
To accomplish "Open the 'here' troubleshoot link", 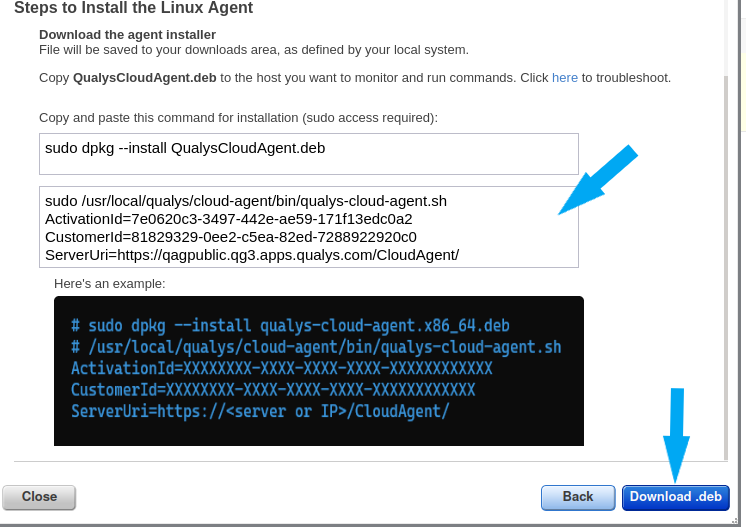I will click(565, 78).
